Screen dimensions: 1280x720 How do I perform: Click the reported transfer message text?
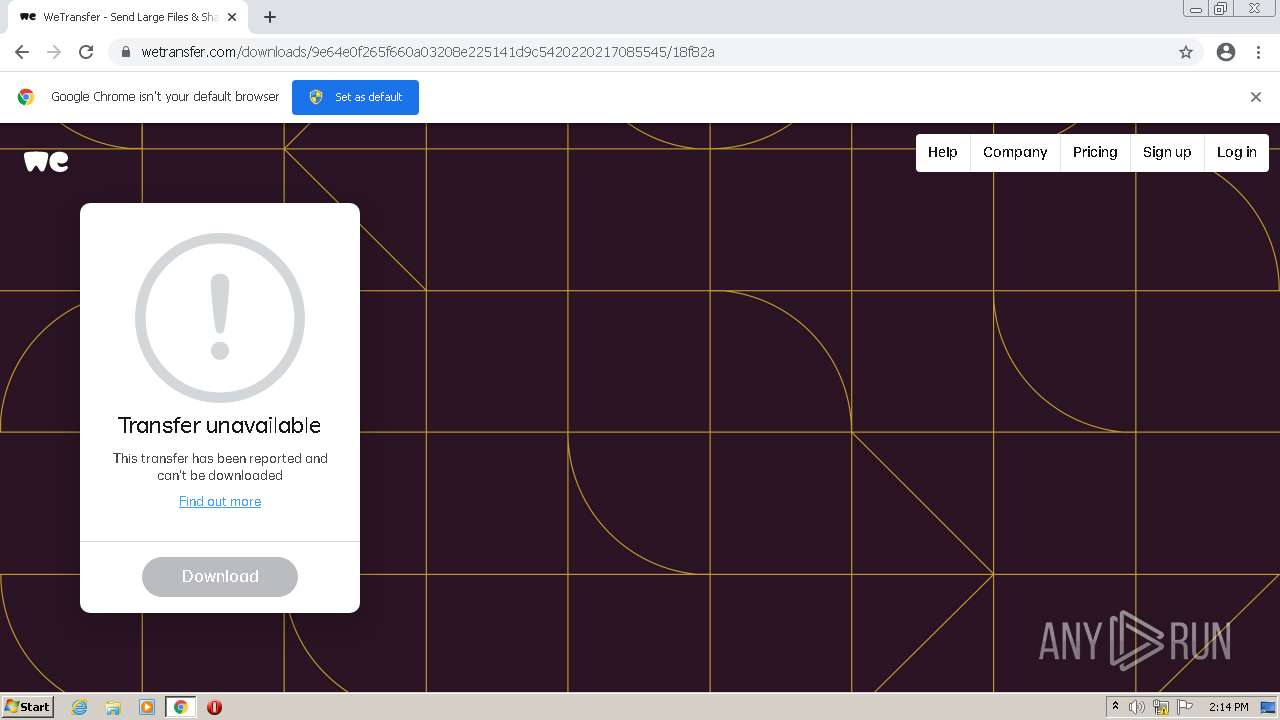(x=220, y=467)
